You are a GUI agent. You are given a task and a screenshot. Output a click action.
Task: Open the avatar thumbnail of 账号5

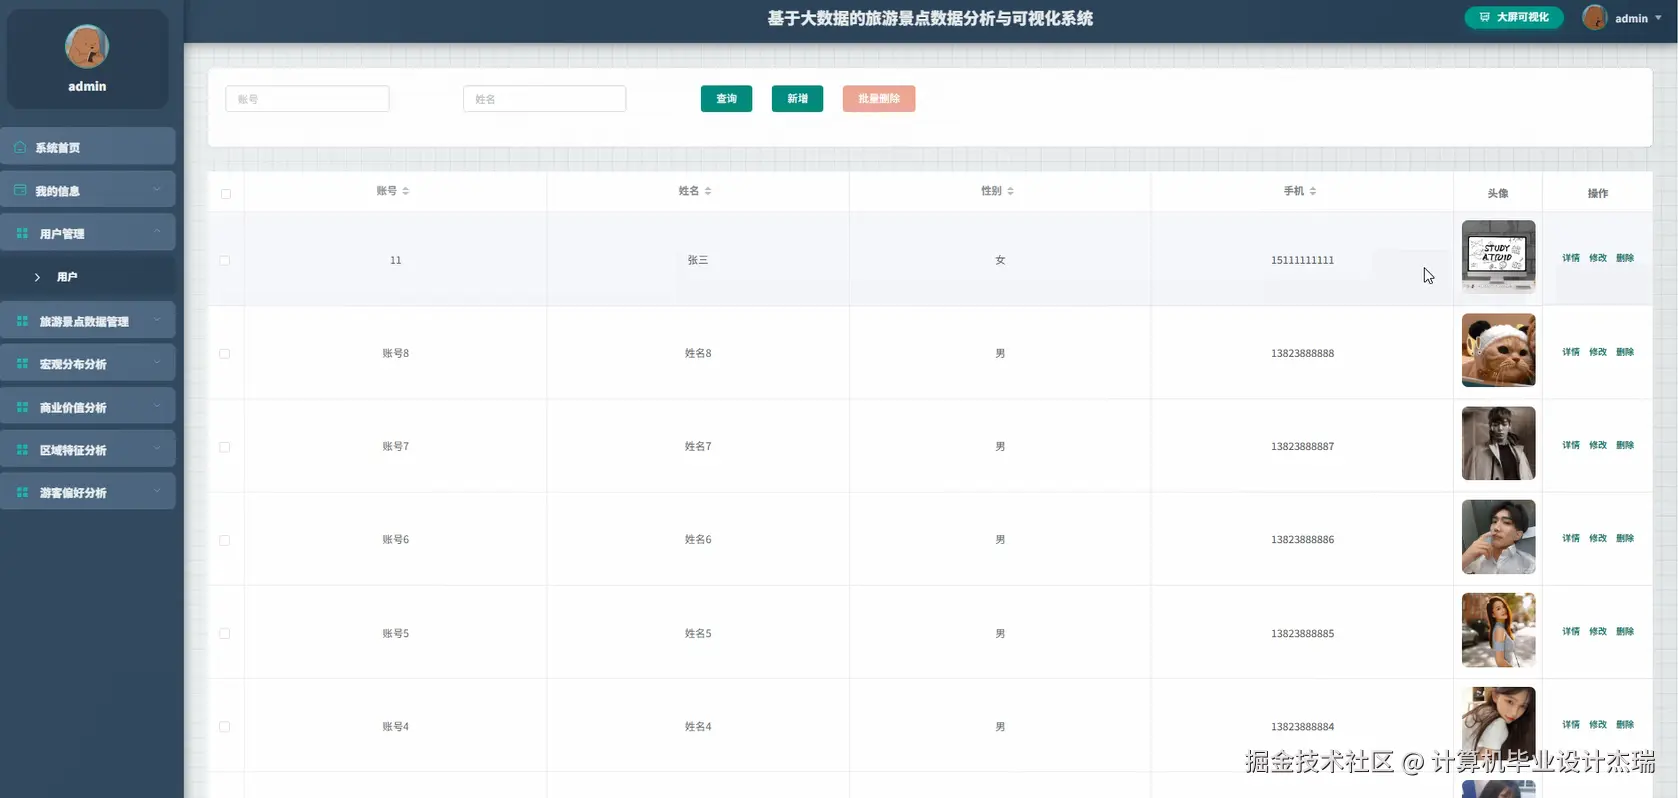pos(1498,630)
